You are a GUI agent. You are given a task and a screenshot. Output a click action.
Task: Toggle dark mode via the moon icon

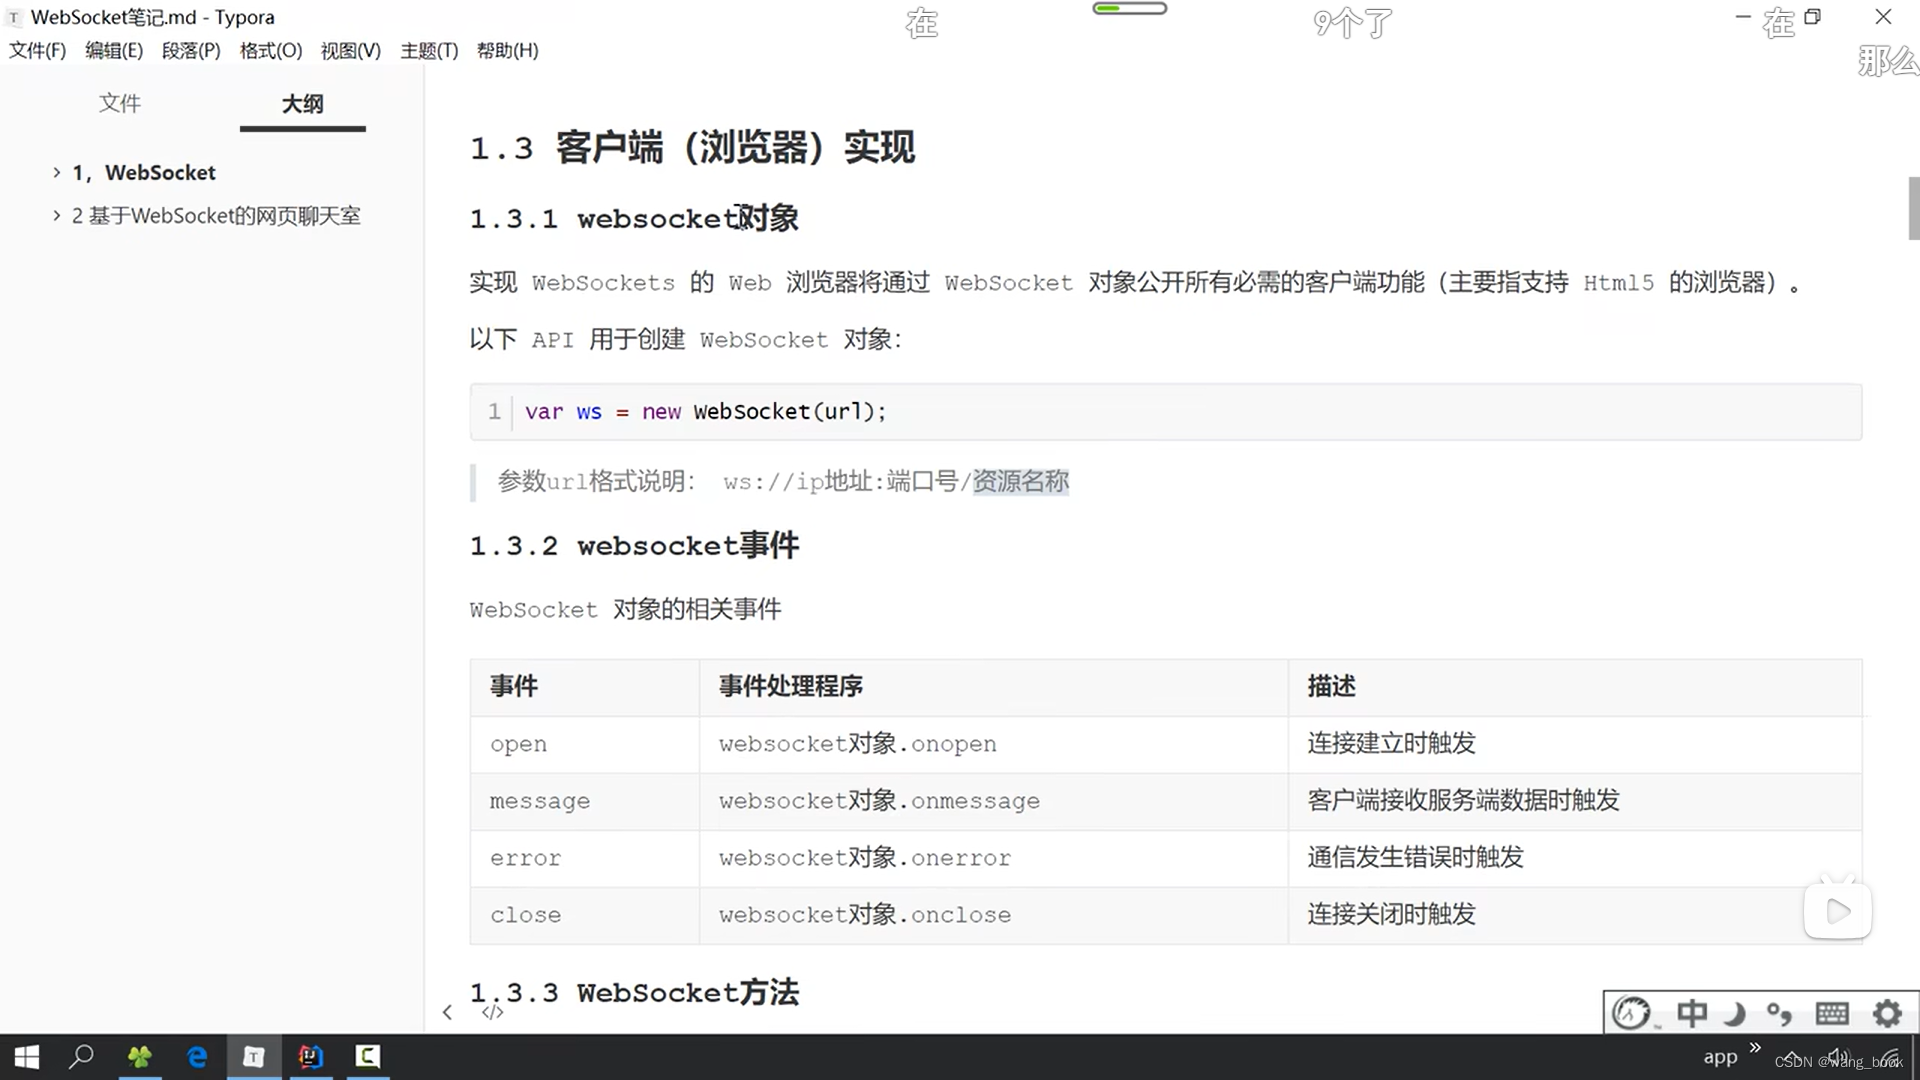point(1735,1013)
